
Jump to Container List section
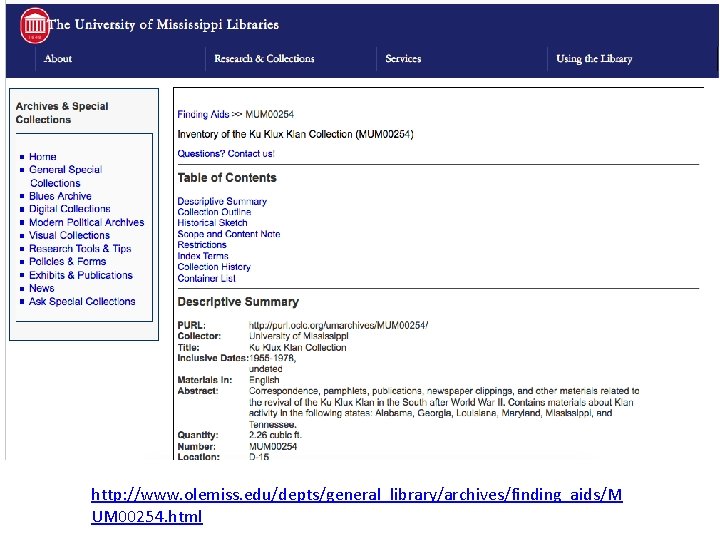207,278
